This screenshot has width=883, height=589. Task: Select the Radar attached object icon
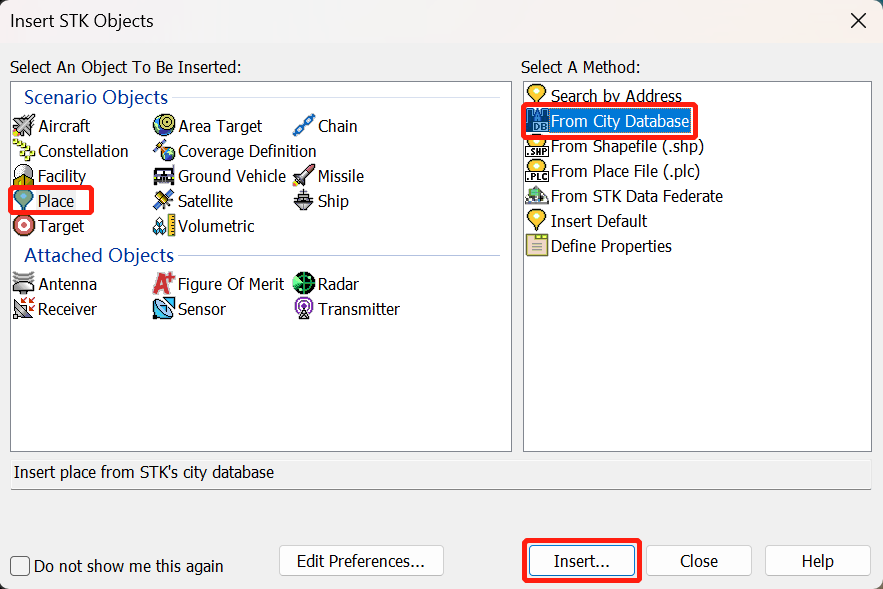(x=304, y=284)
